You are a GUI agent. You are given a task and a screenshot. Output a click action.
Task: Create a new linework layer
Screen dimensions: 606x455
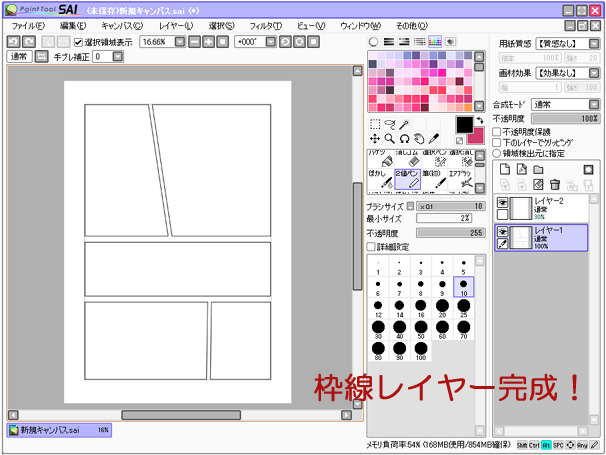point(522,169)
